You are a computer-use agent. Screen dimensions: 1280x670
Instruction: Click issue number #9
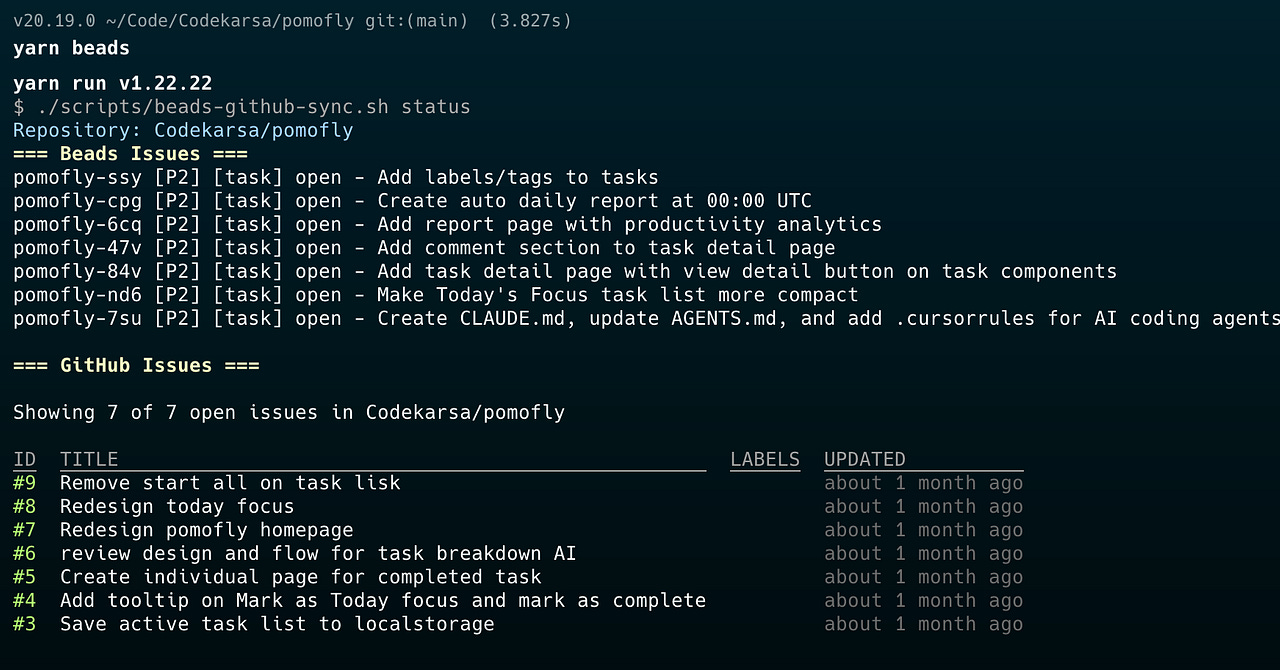pyautogui.click(x=24, y=483)
